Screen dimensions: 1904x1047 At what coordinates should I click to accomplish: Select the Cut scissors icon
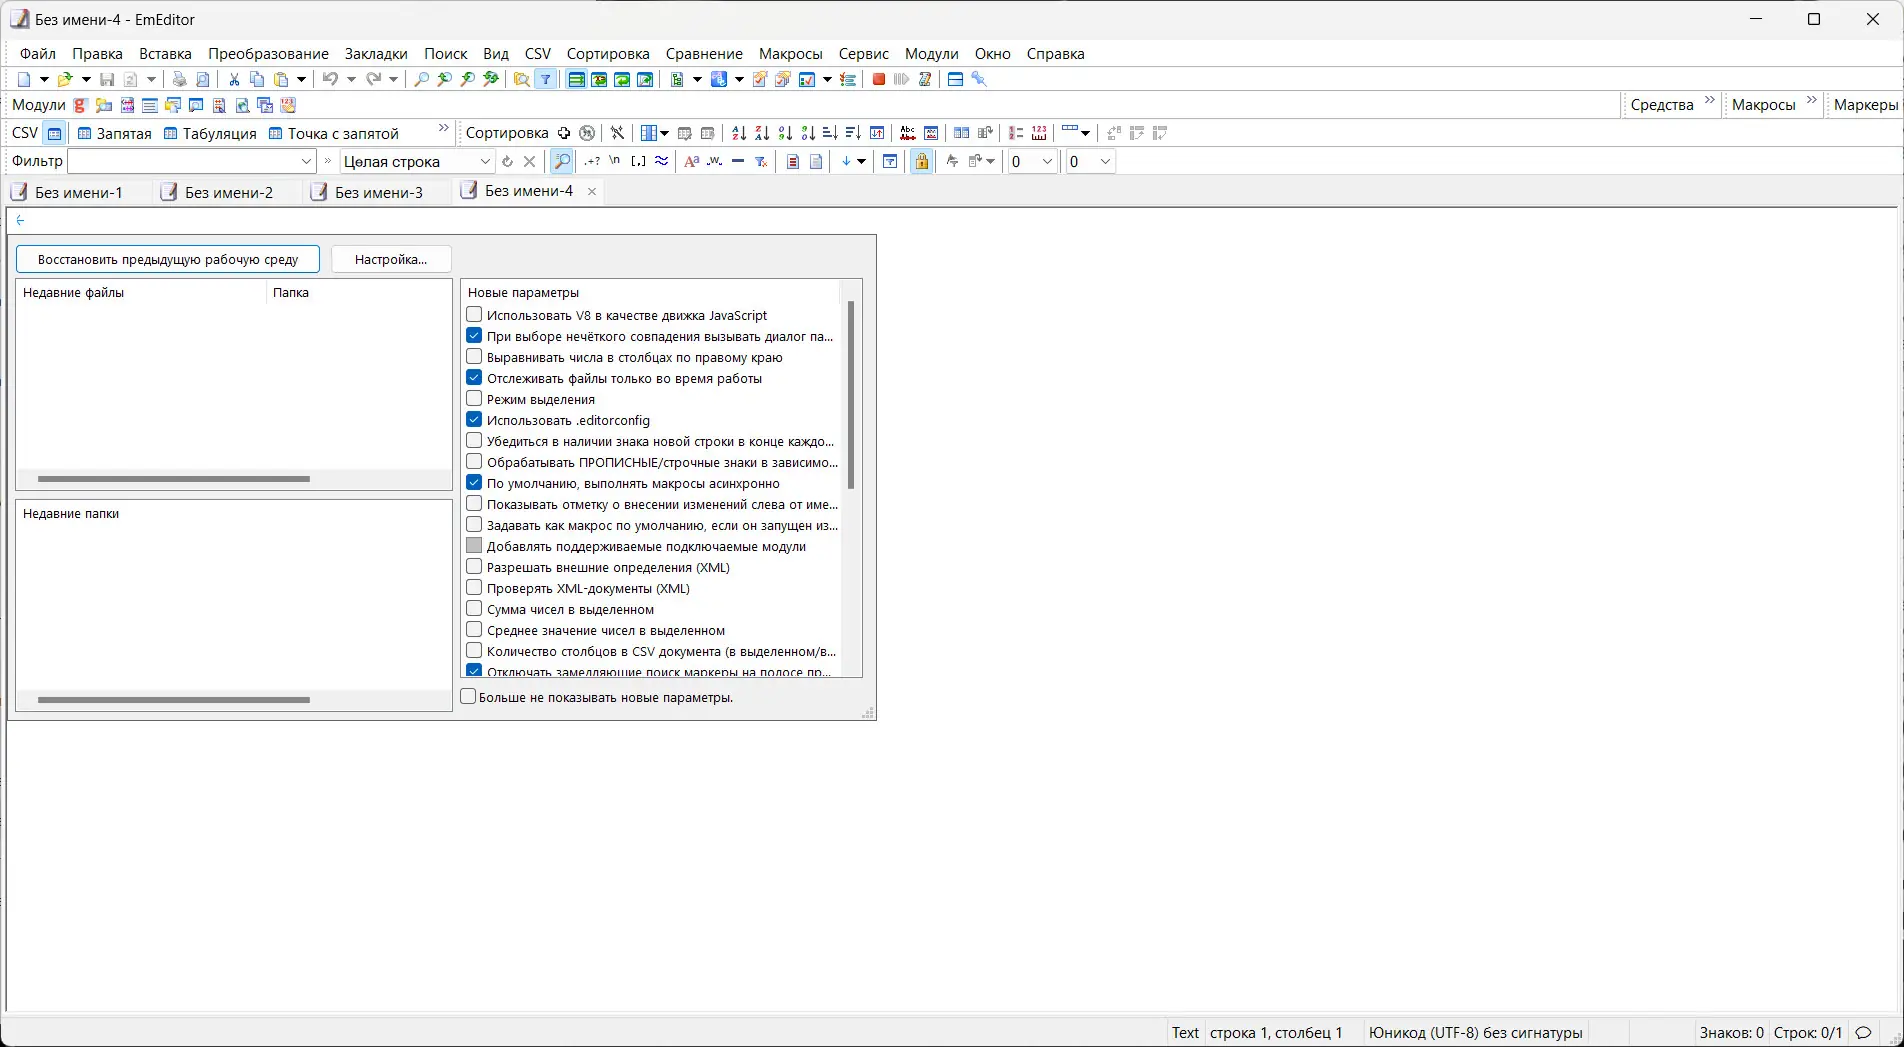pos(233,79)
